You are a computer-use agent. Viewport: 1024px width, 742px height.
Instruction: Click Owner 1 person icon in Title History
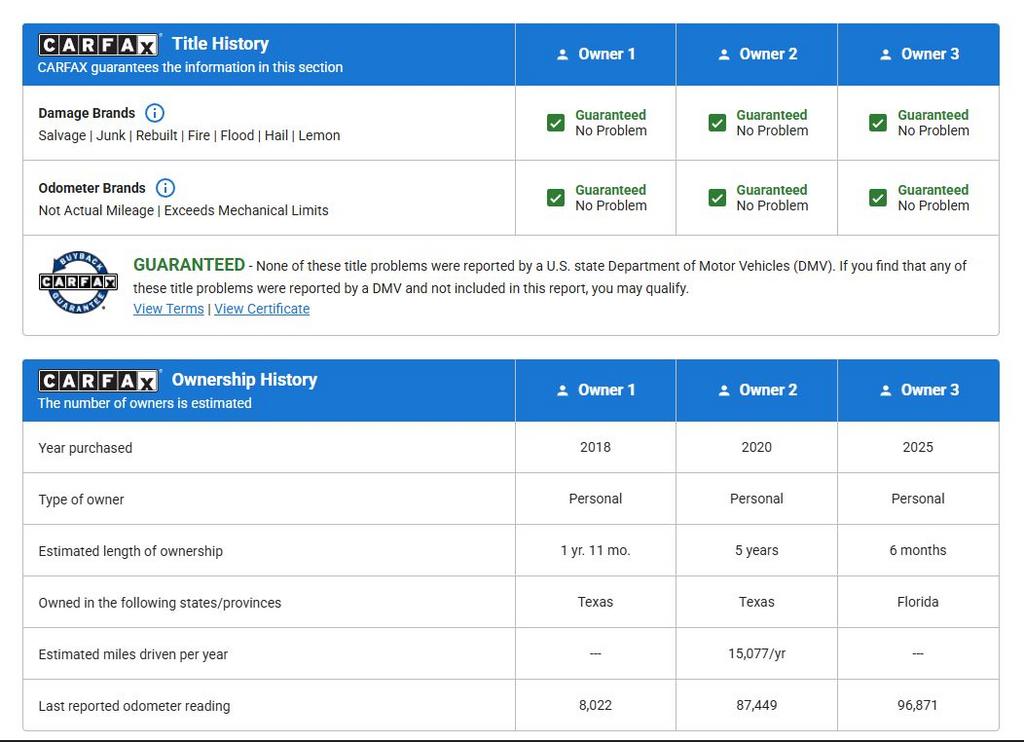pos(562,55)
